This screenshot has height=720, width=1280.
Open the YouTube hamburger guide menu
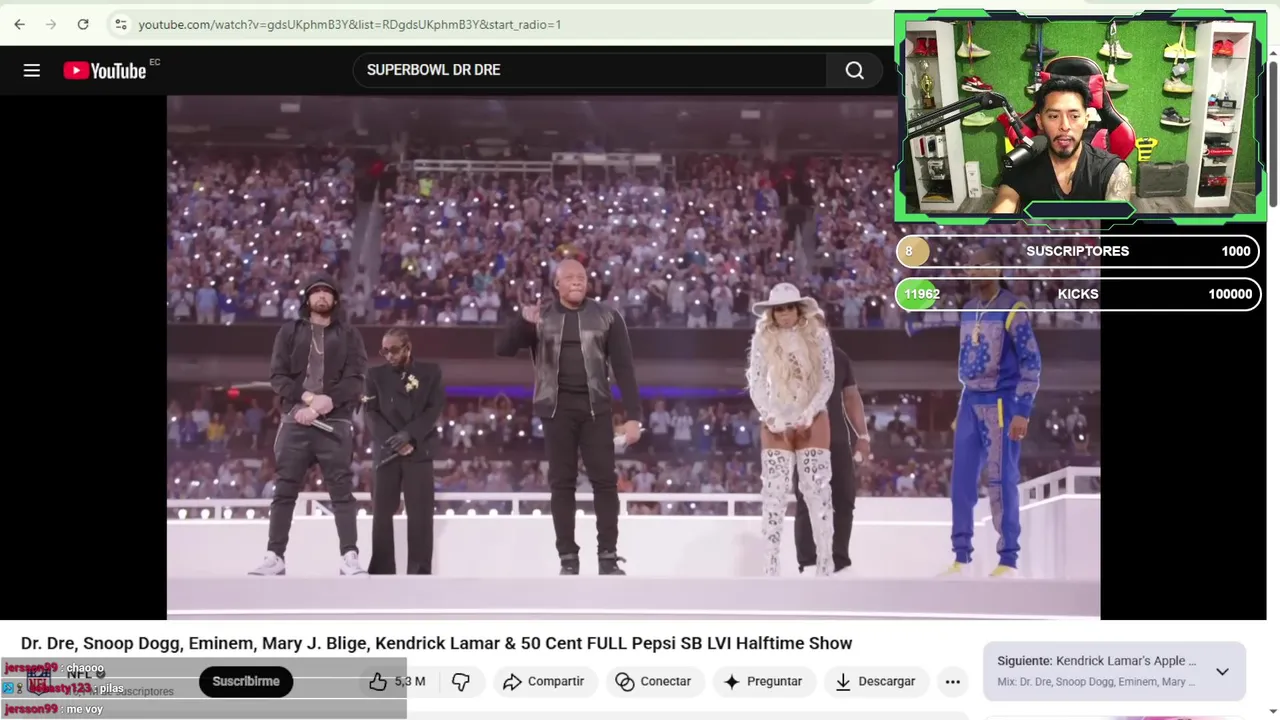32,70
